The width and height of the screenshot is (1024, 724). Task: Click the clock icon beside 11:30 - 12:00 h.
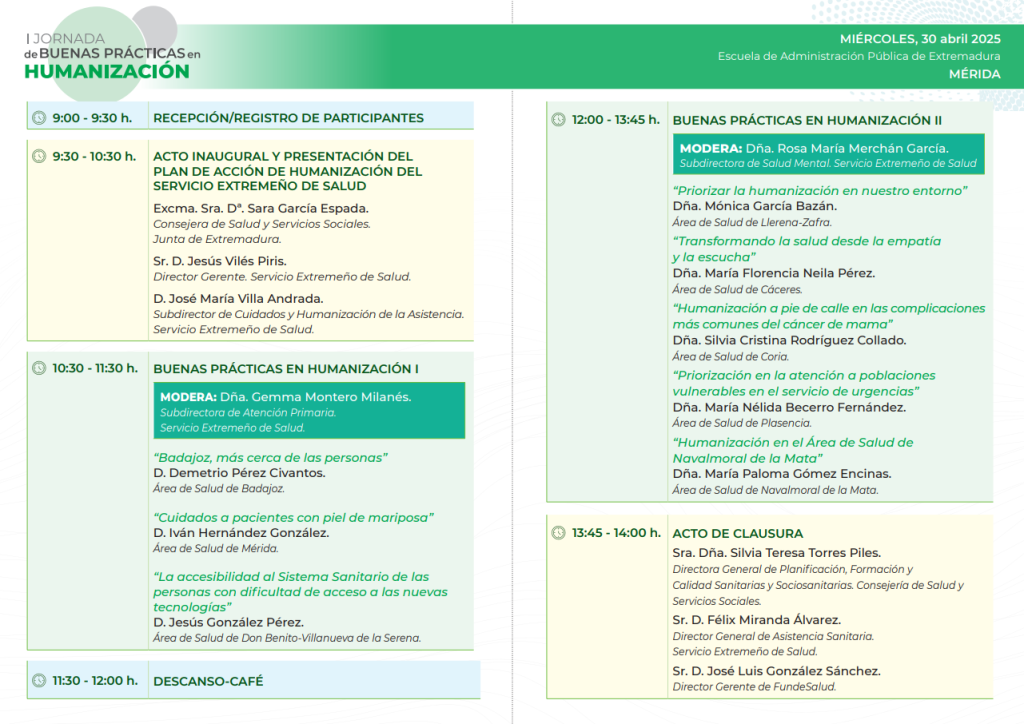[39, 681]
